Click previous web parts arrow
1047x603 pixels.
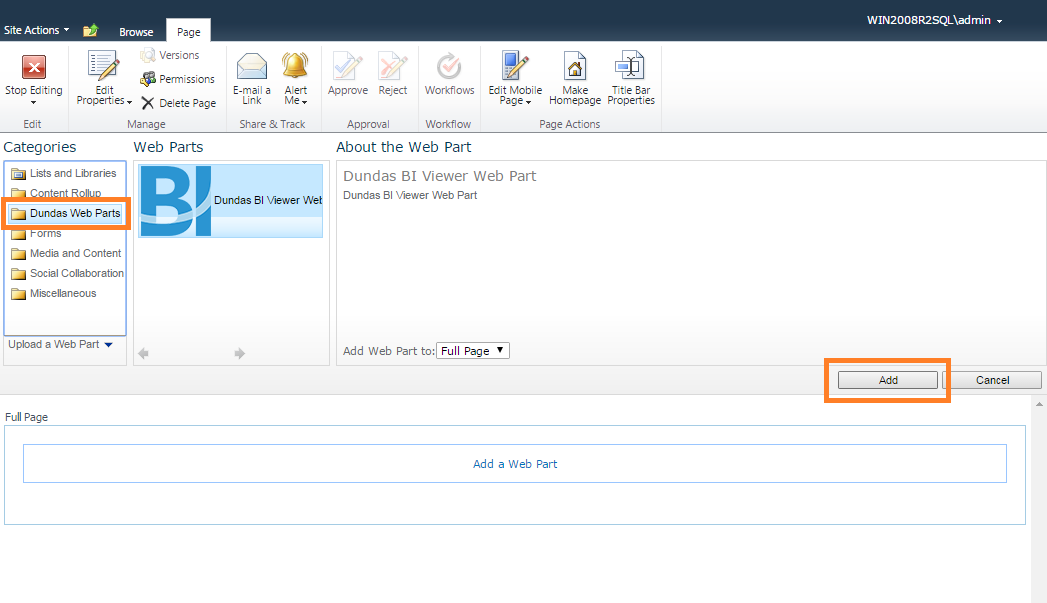pyautogui.click(x=144, y=353)
